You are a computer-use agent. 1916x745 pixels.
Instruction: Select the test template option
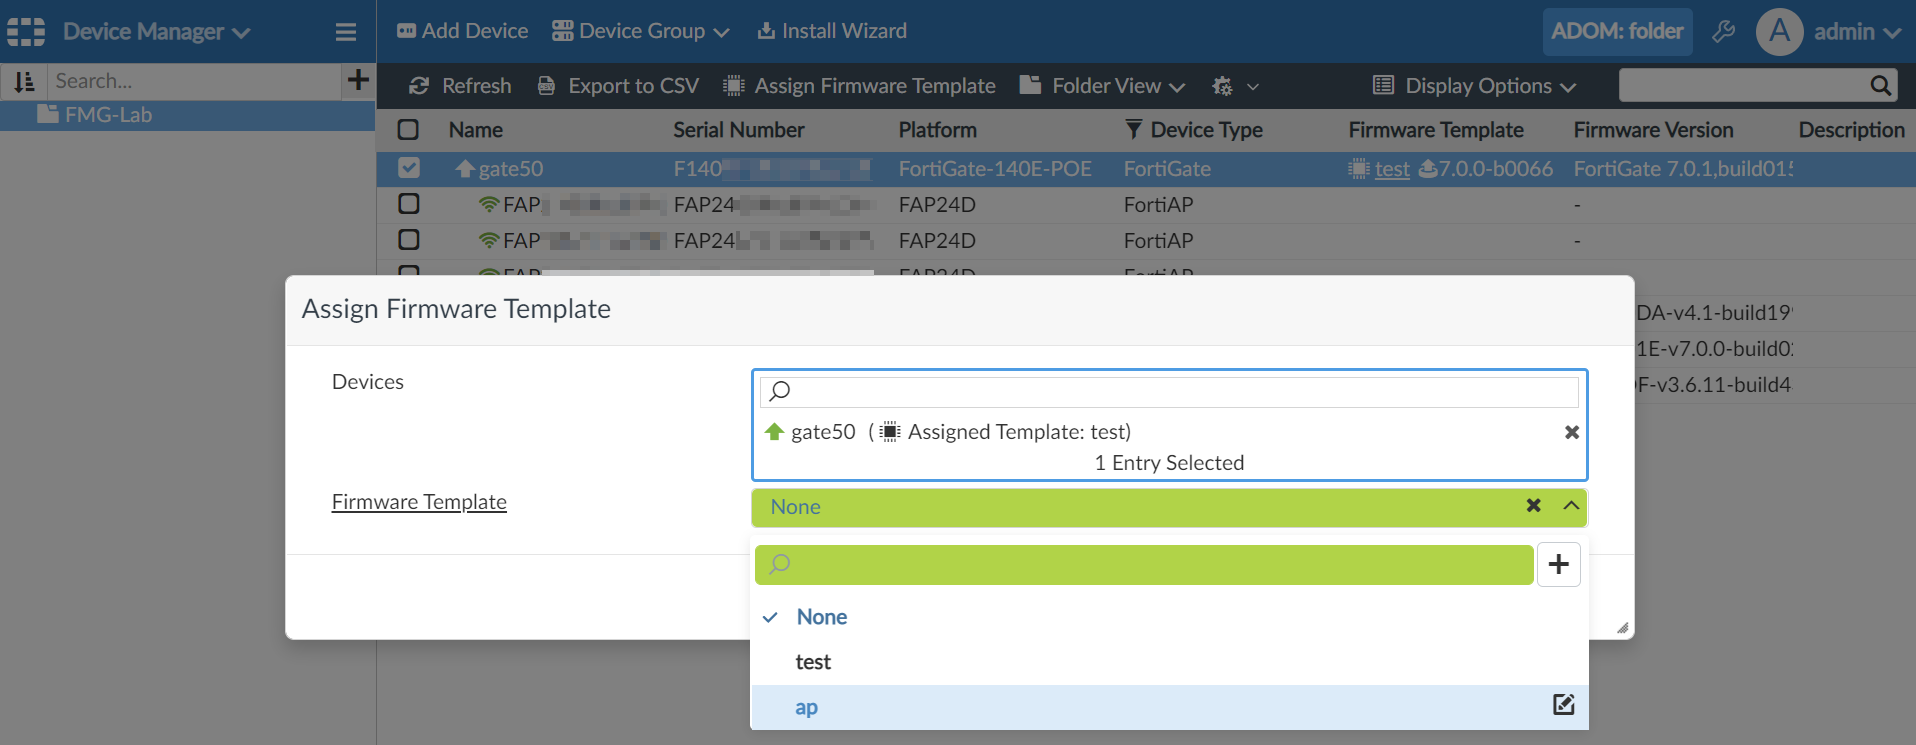(813, 662)
